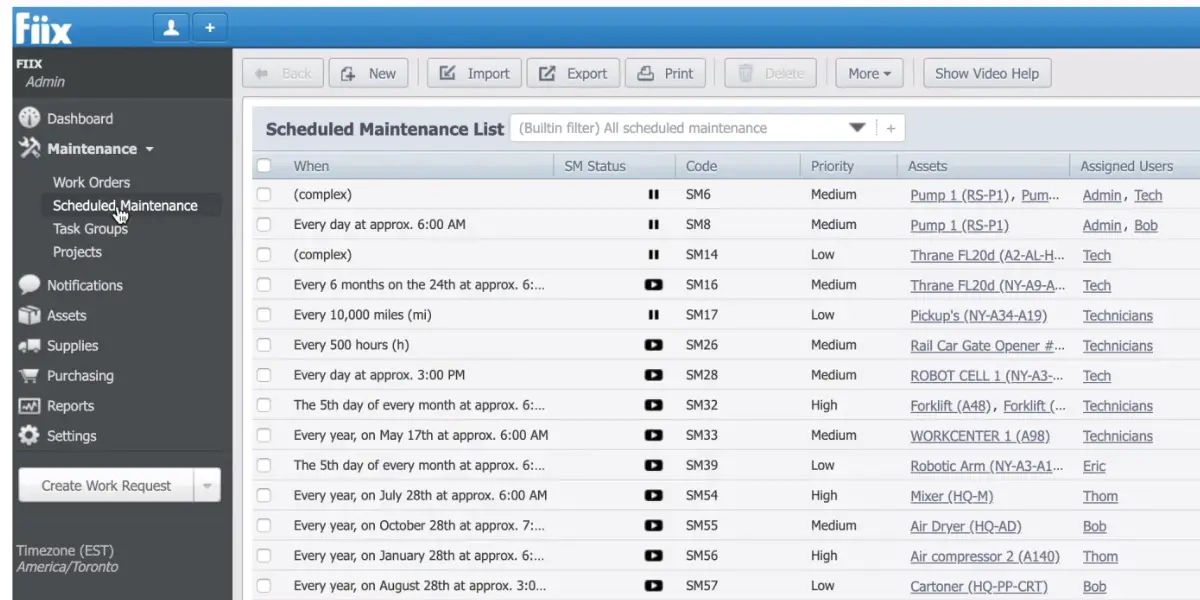
Task: Click the running status icon for SM32
Action: [x=654, y=405]
